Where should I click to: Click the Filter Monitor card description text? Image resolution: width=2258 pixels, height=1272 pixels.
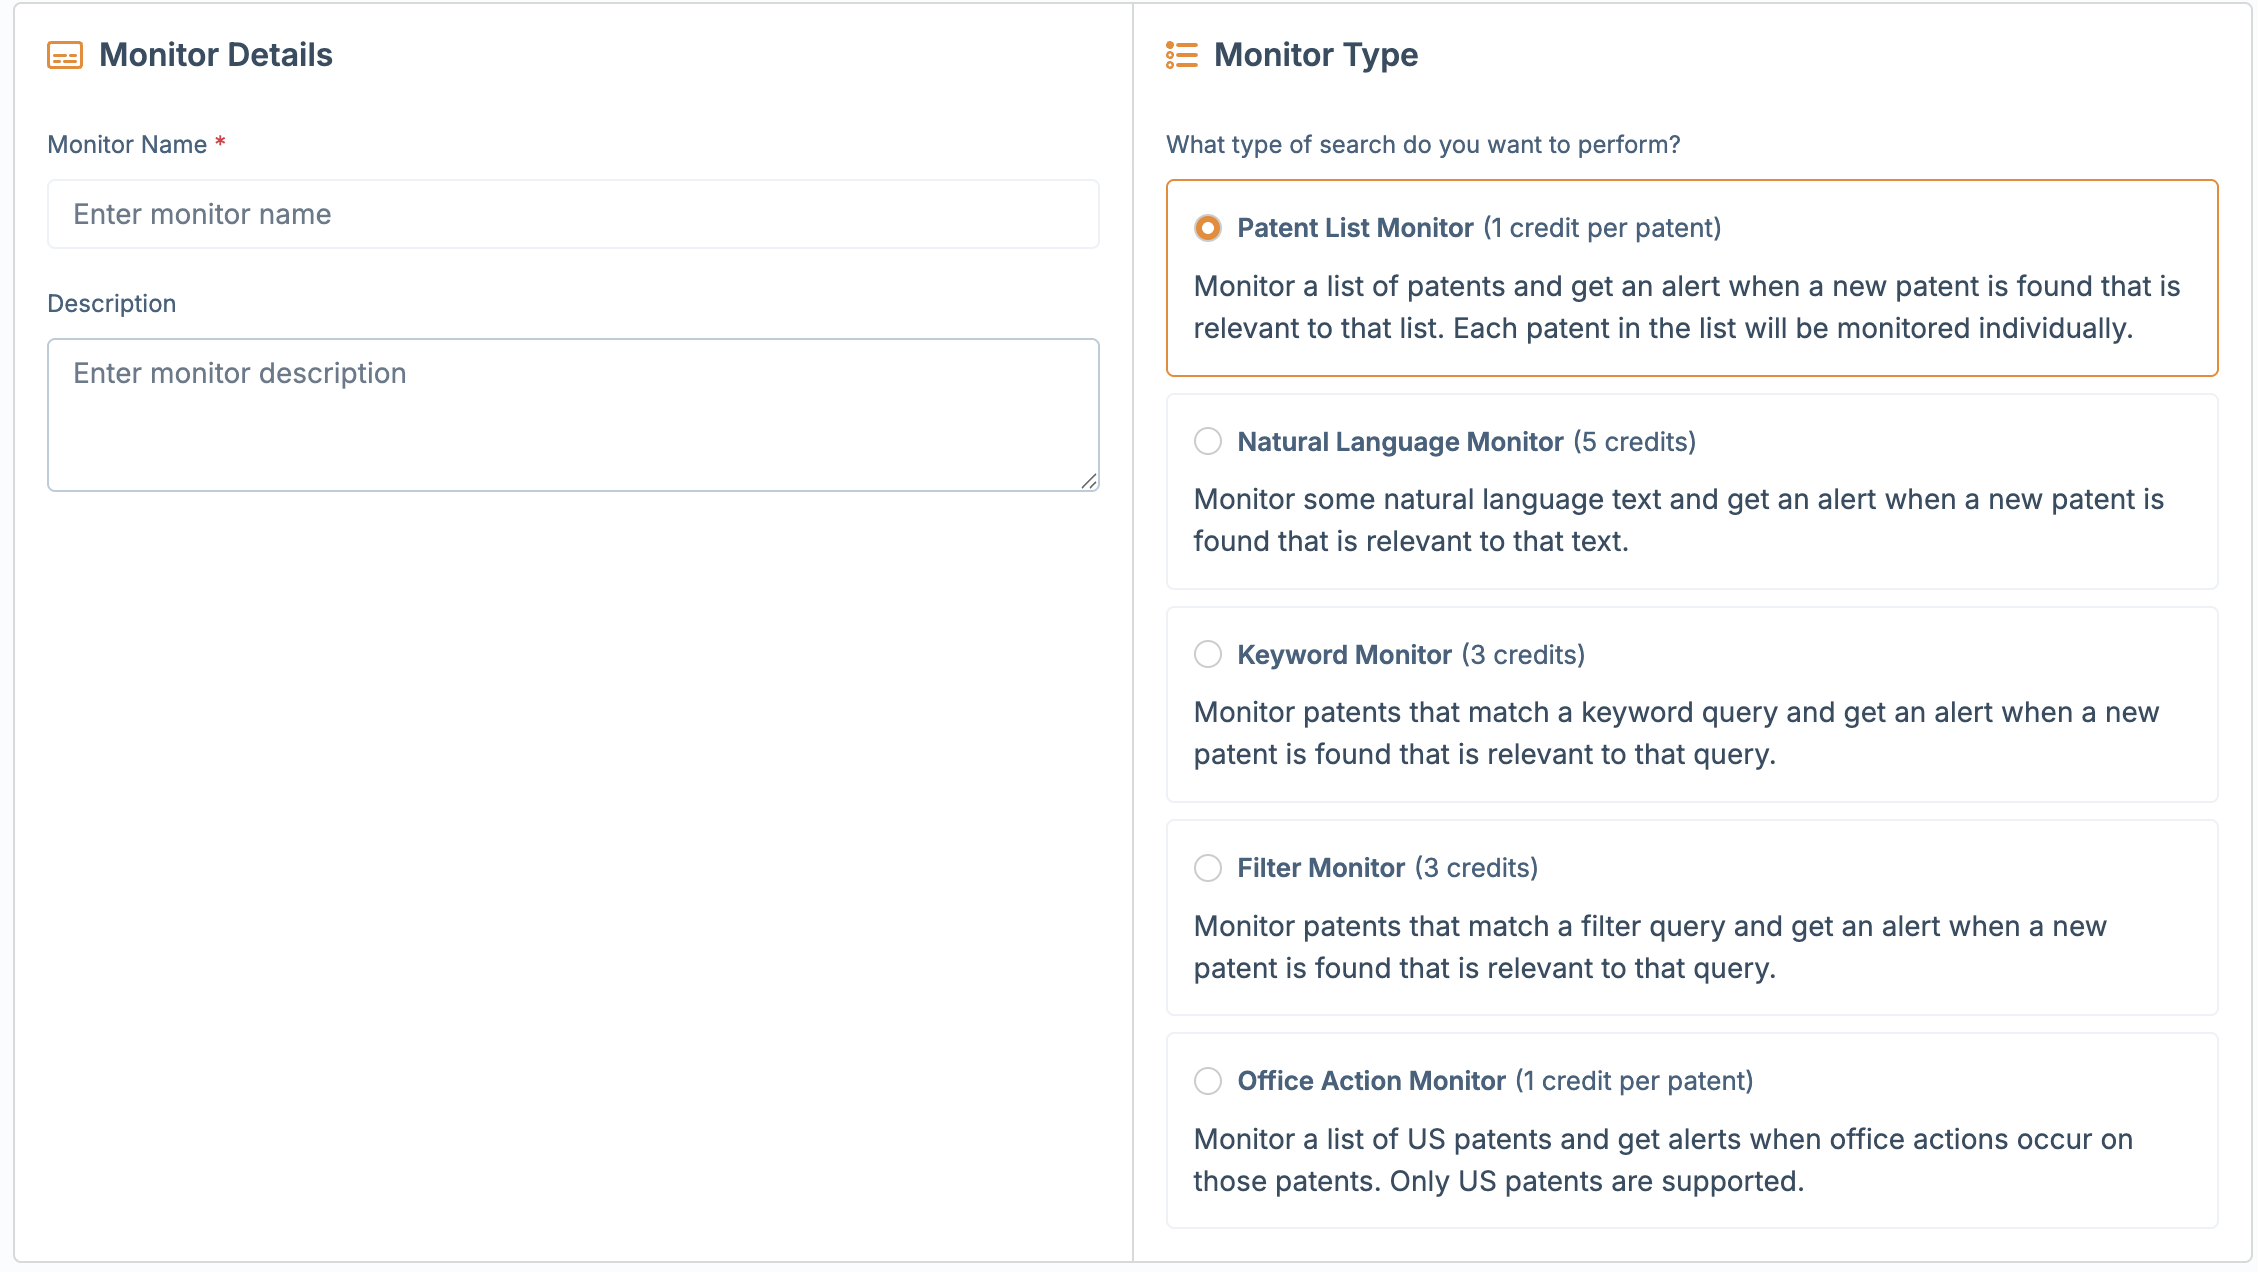1650,946
